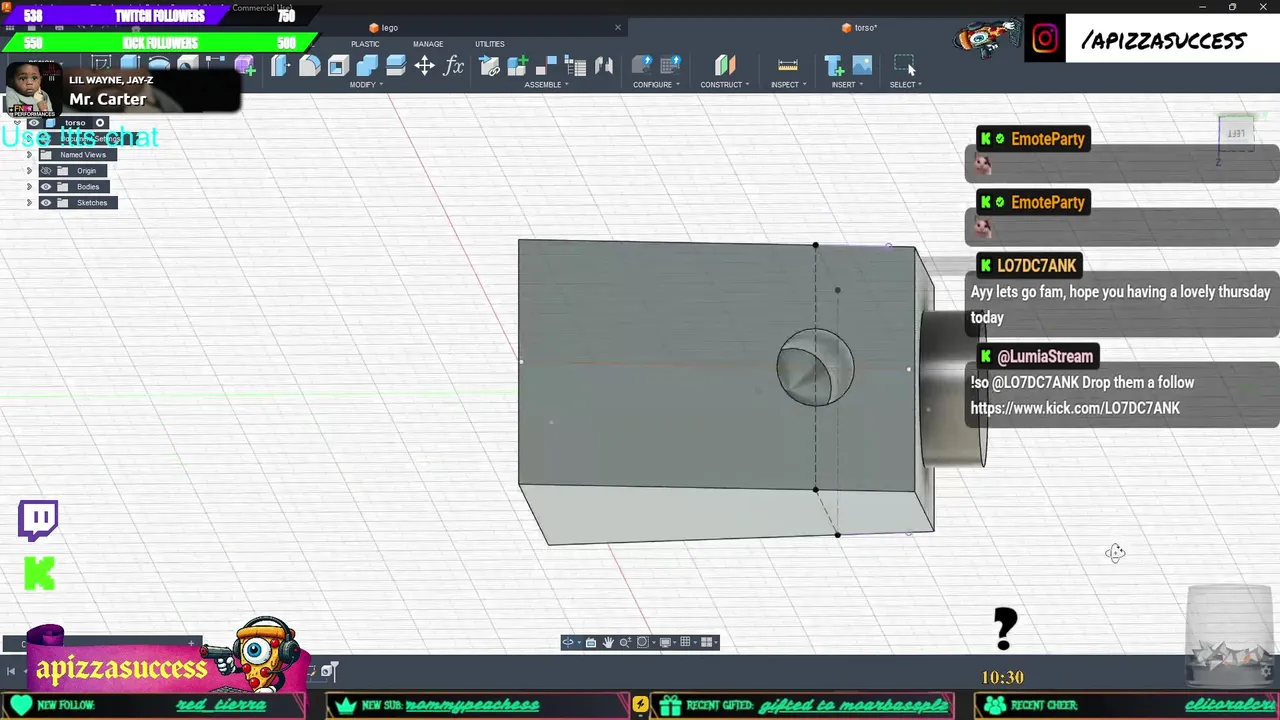The height and width of the screenshot is (720, 1280).
Task: Open Change Parameters fx tool
Action: 454,66
